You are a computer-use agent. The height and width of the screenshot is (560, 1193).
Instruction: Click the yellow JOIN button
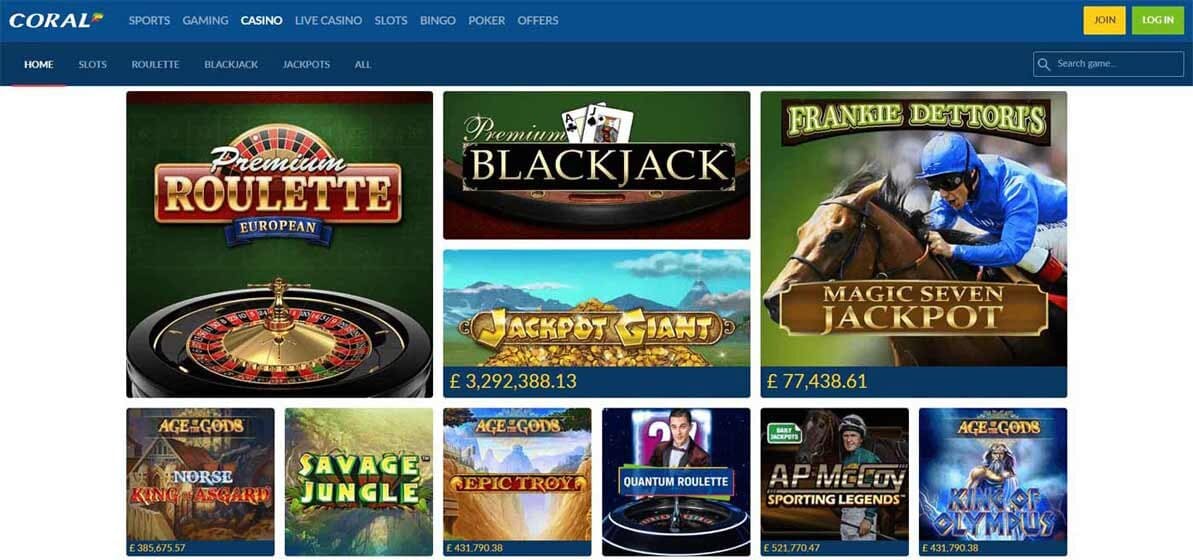point(1104,21)
